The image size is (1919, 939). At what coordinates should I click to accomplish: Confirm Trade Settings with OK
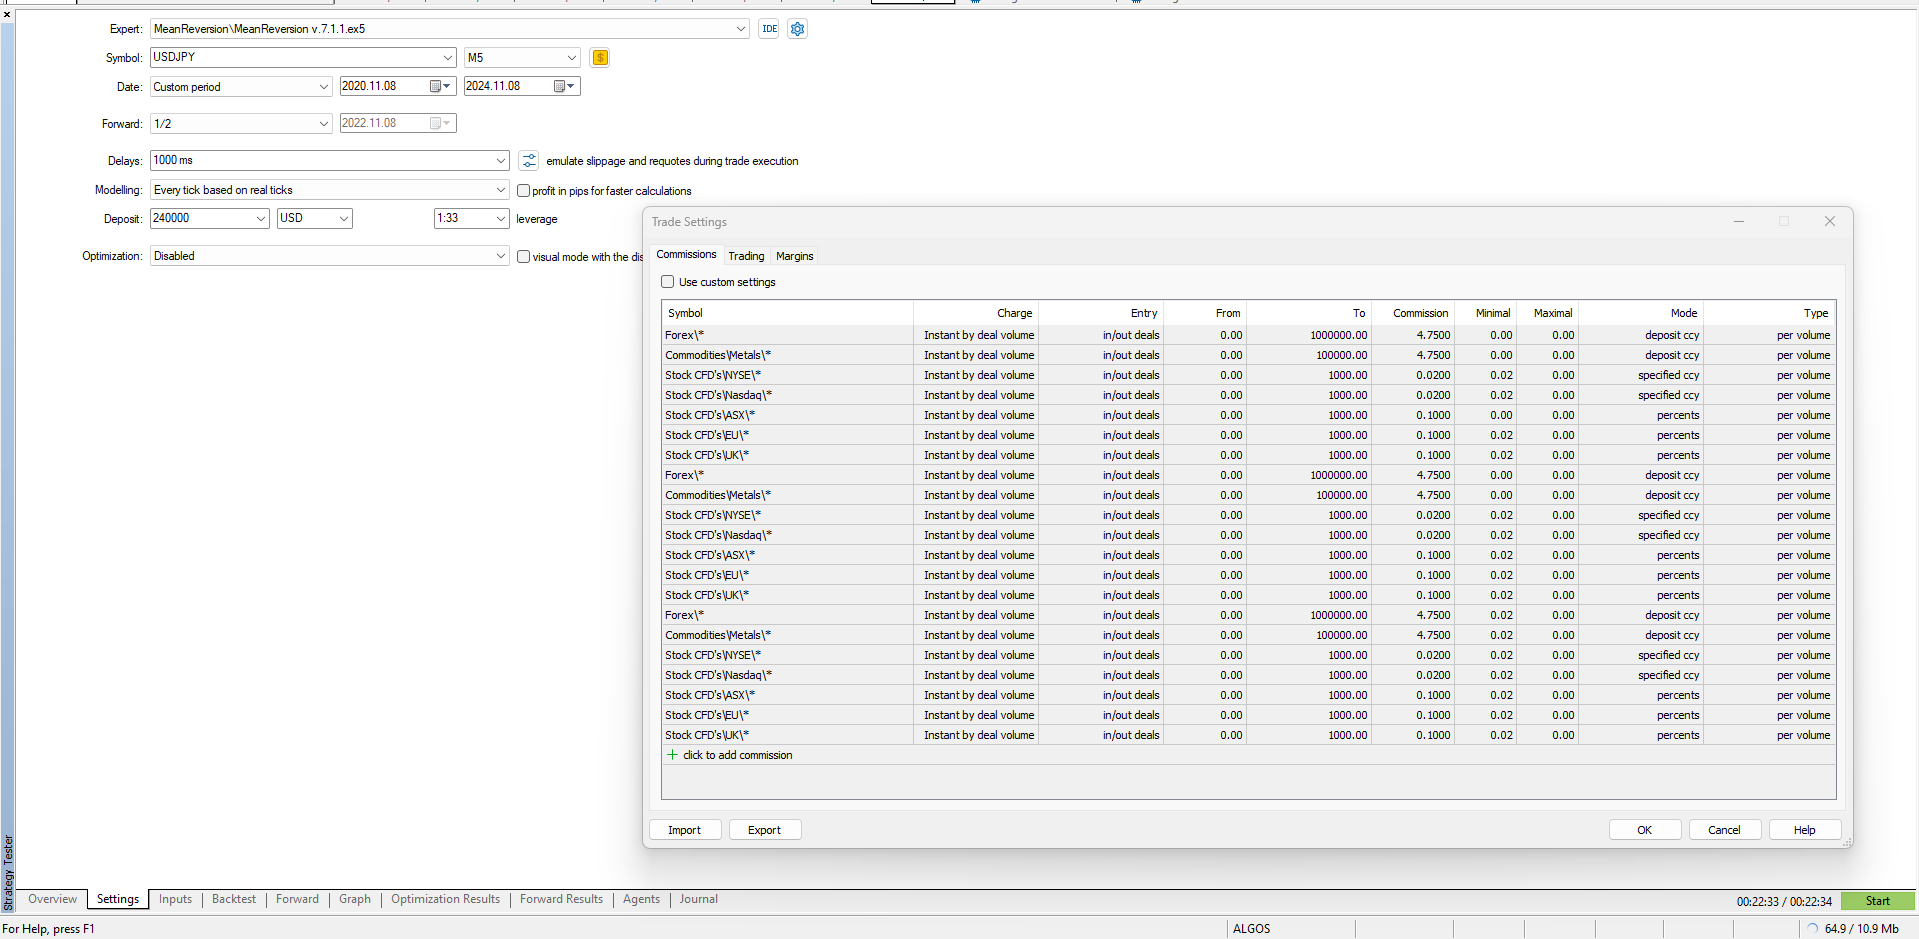pyautogui.click(x=1645, y=830)
